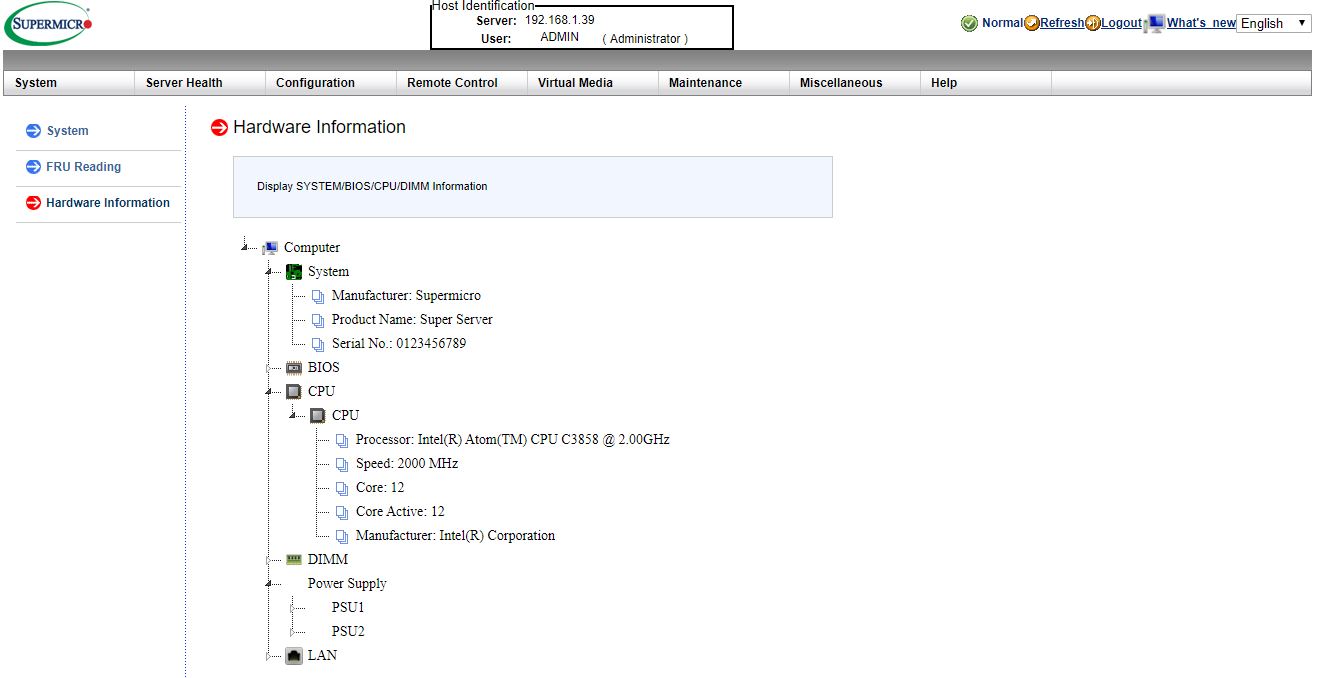Viewport: 1321px width, 678px height.
Task: Click the document icon beside Core: 12
Action: 342,488
